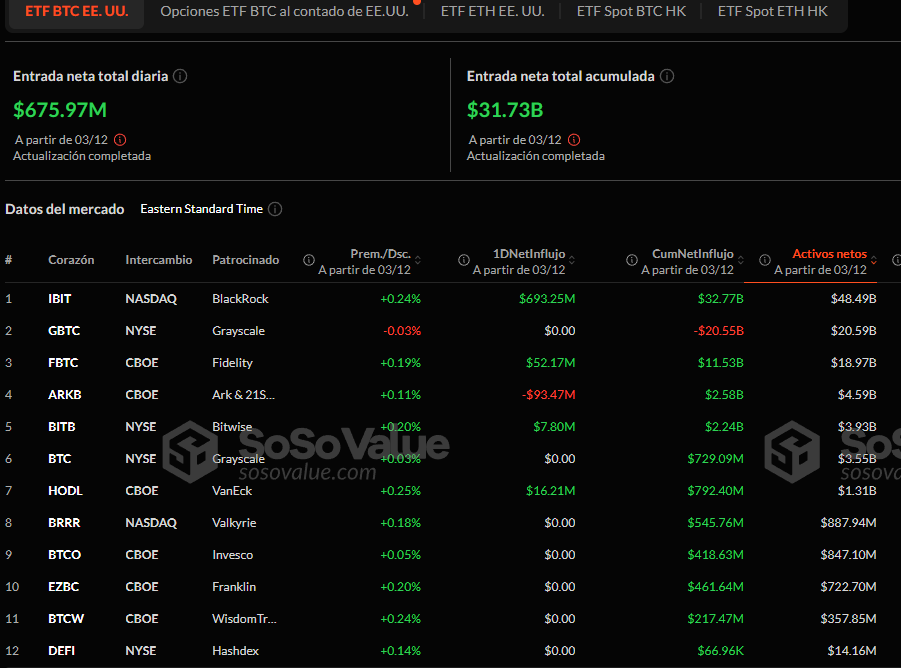The image size is (901, 668).
Task: Open the IBIT ticker entry
Action: click(59, 298)
